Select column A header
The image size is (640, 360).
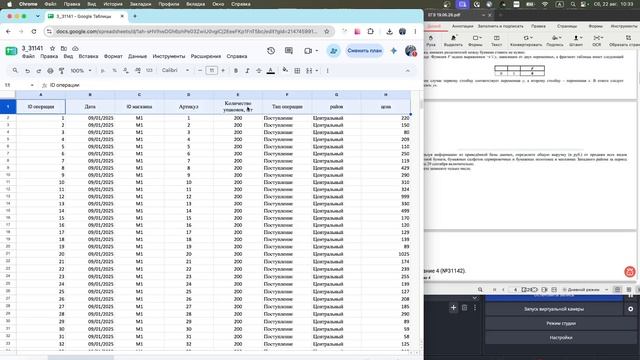pyautogui.click(x=40, y=95)
